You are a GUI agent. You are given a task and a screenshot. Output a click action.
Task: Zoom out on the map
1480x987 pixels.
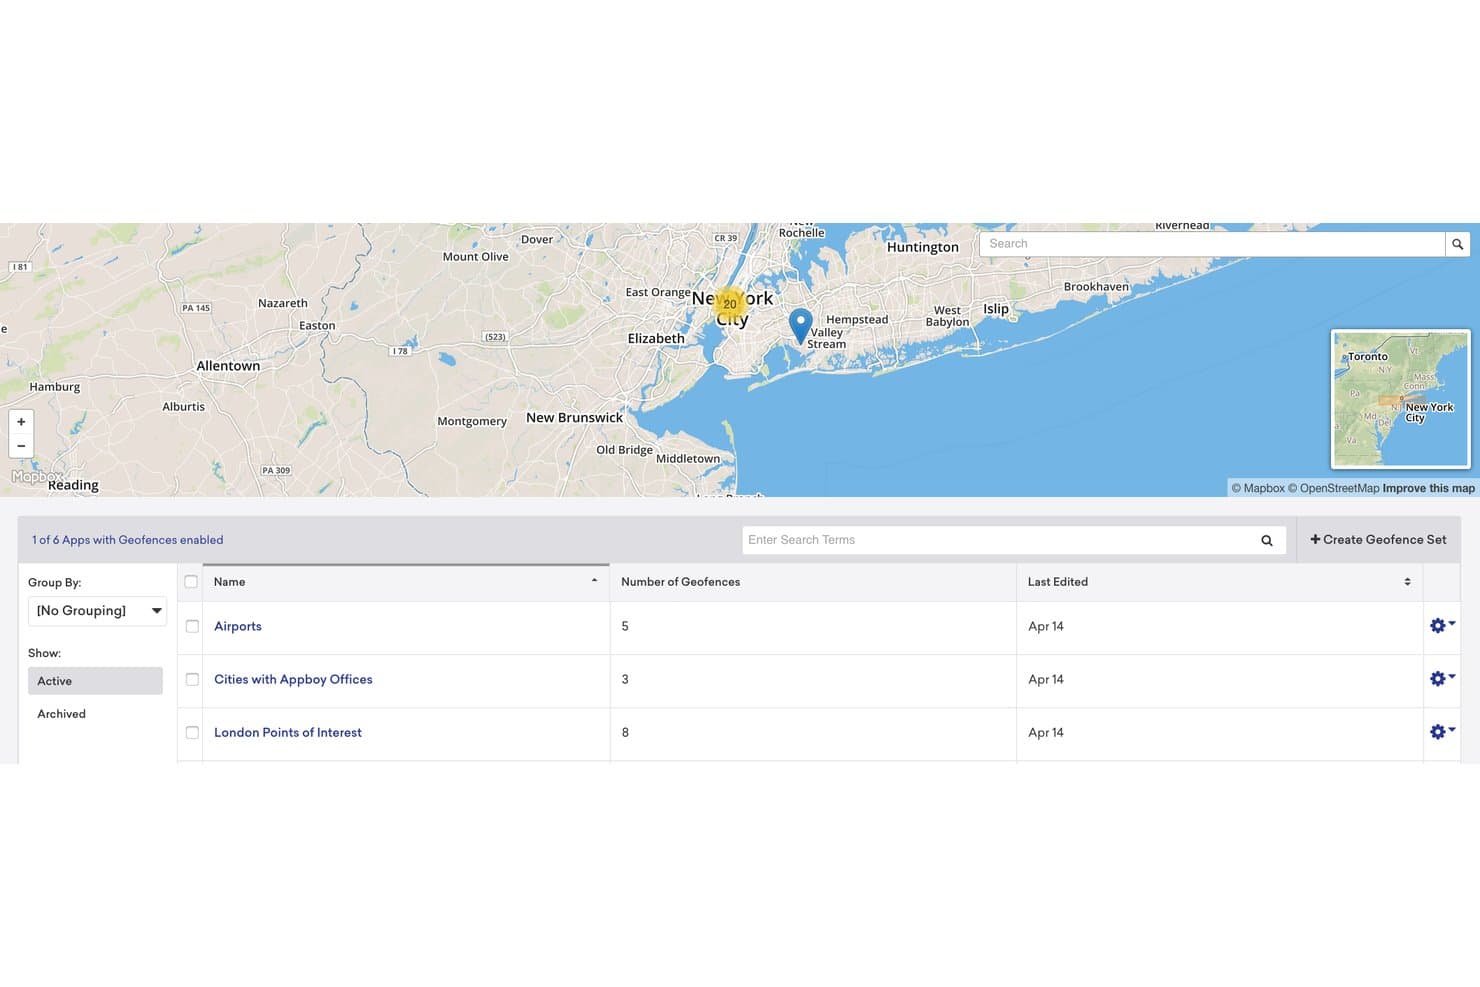coord(21,446)
